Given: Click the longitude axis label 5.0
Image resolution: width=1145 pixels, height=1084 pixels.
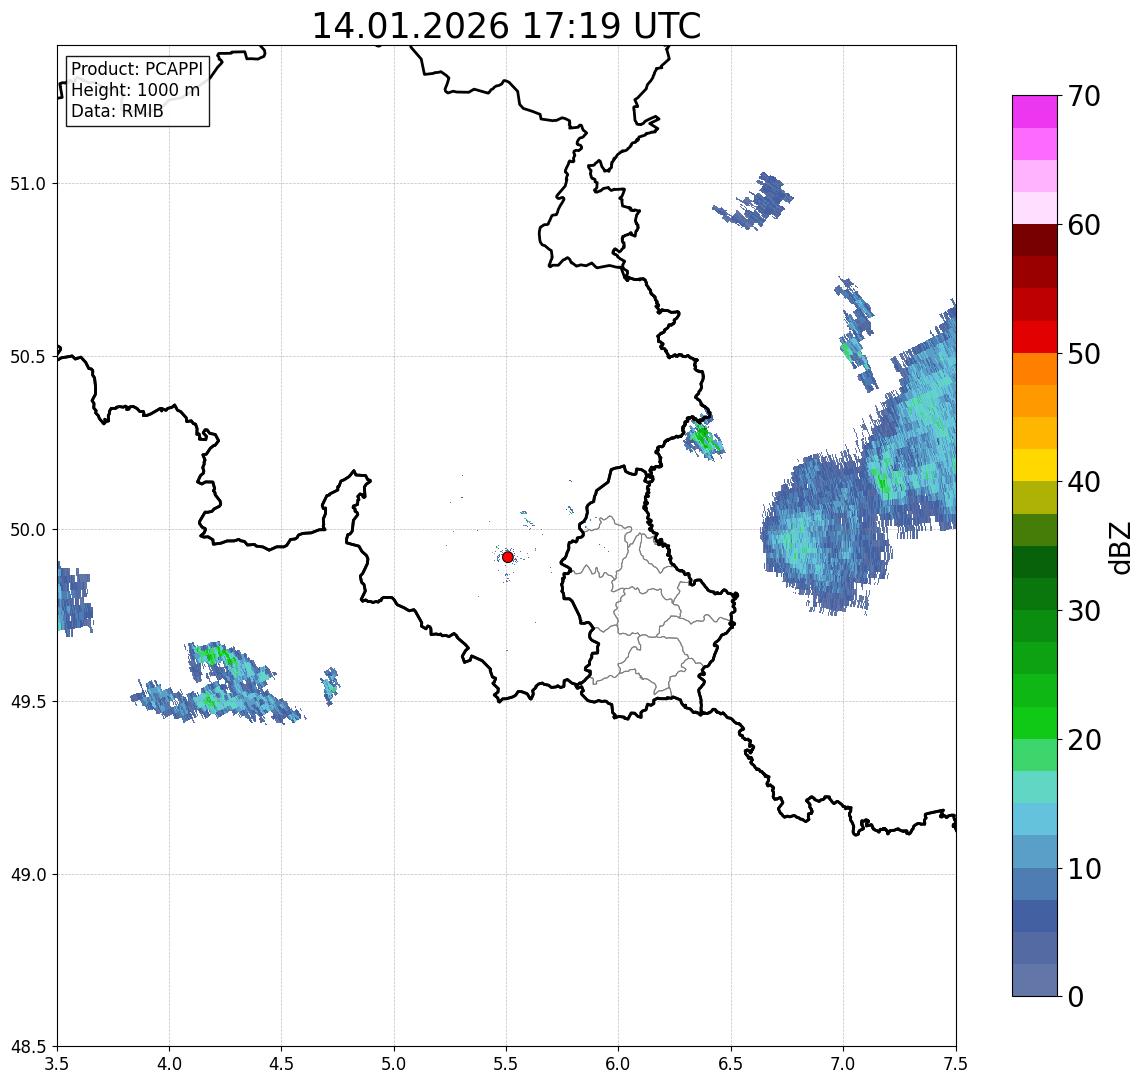Looking at the screenshot, I should pyautogui.click(x=394, y=1064).
